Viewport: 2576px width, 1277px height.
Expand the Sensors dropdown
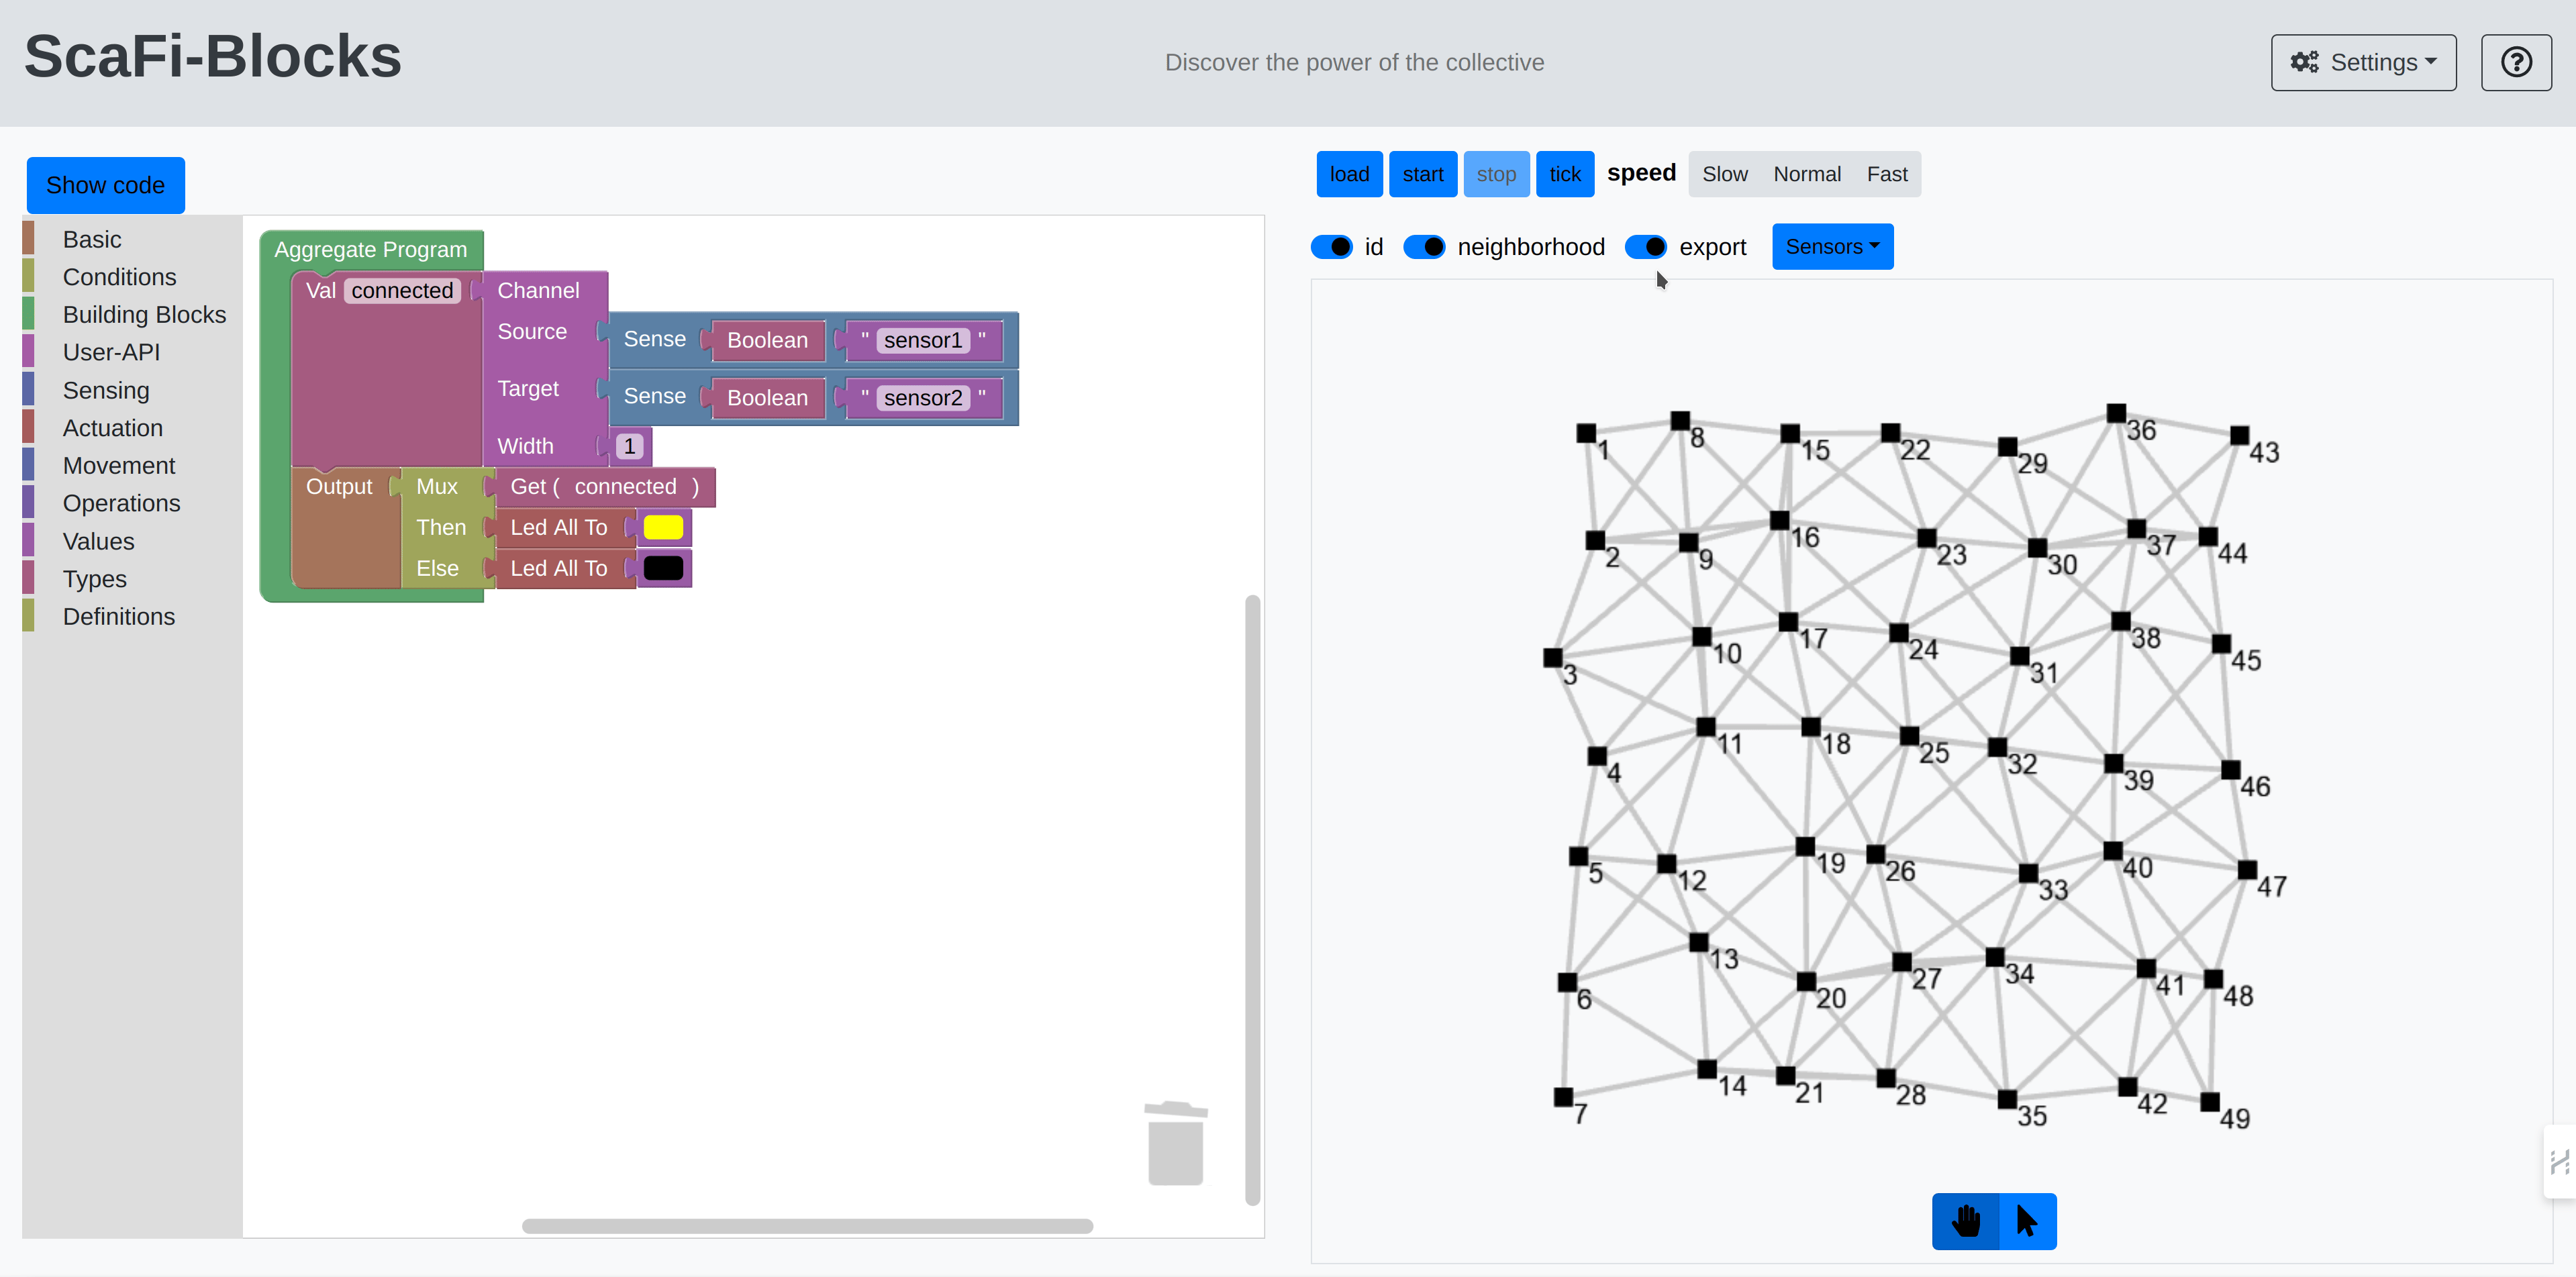tap(1831, 247)
